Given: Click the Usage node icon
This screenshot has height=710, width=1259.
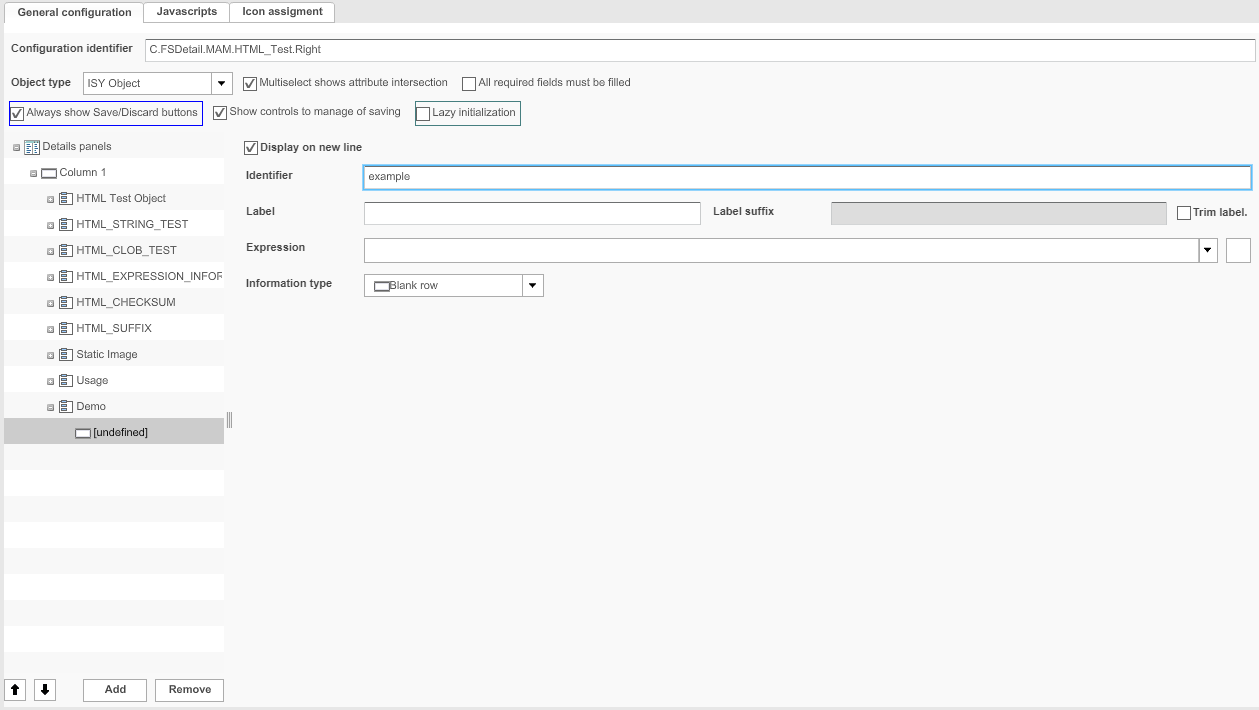Looking at the screenshot, I should point(66,380).
